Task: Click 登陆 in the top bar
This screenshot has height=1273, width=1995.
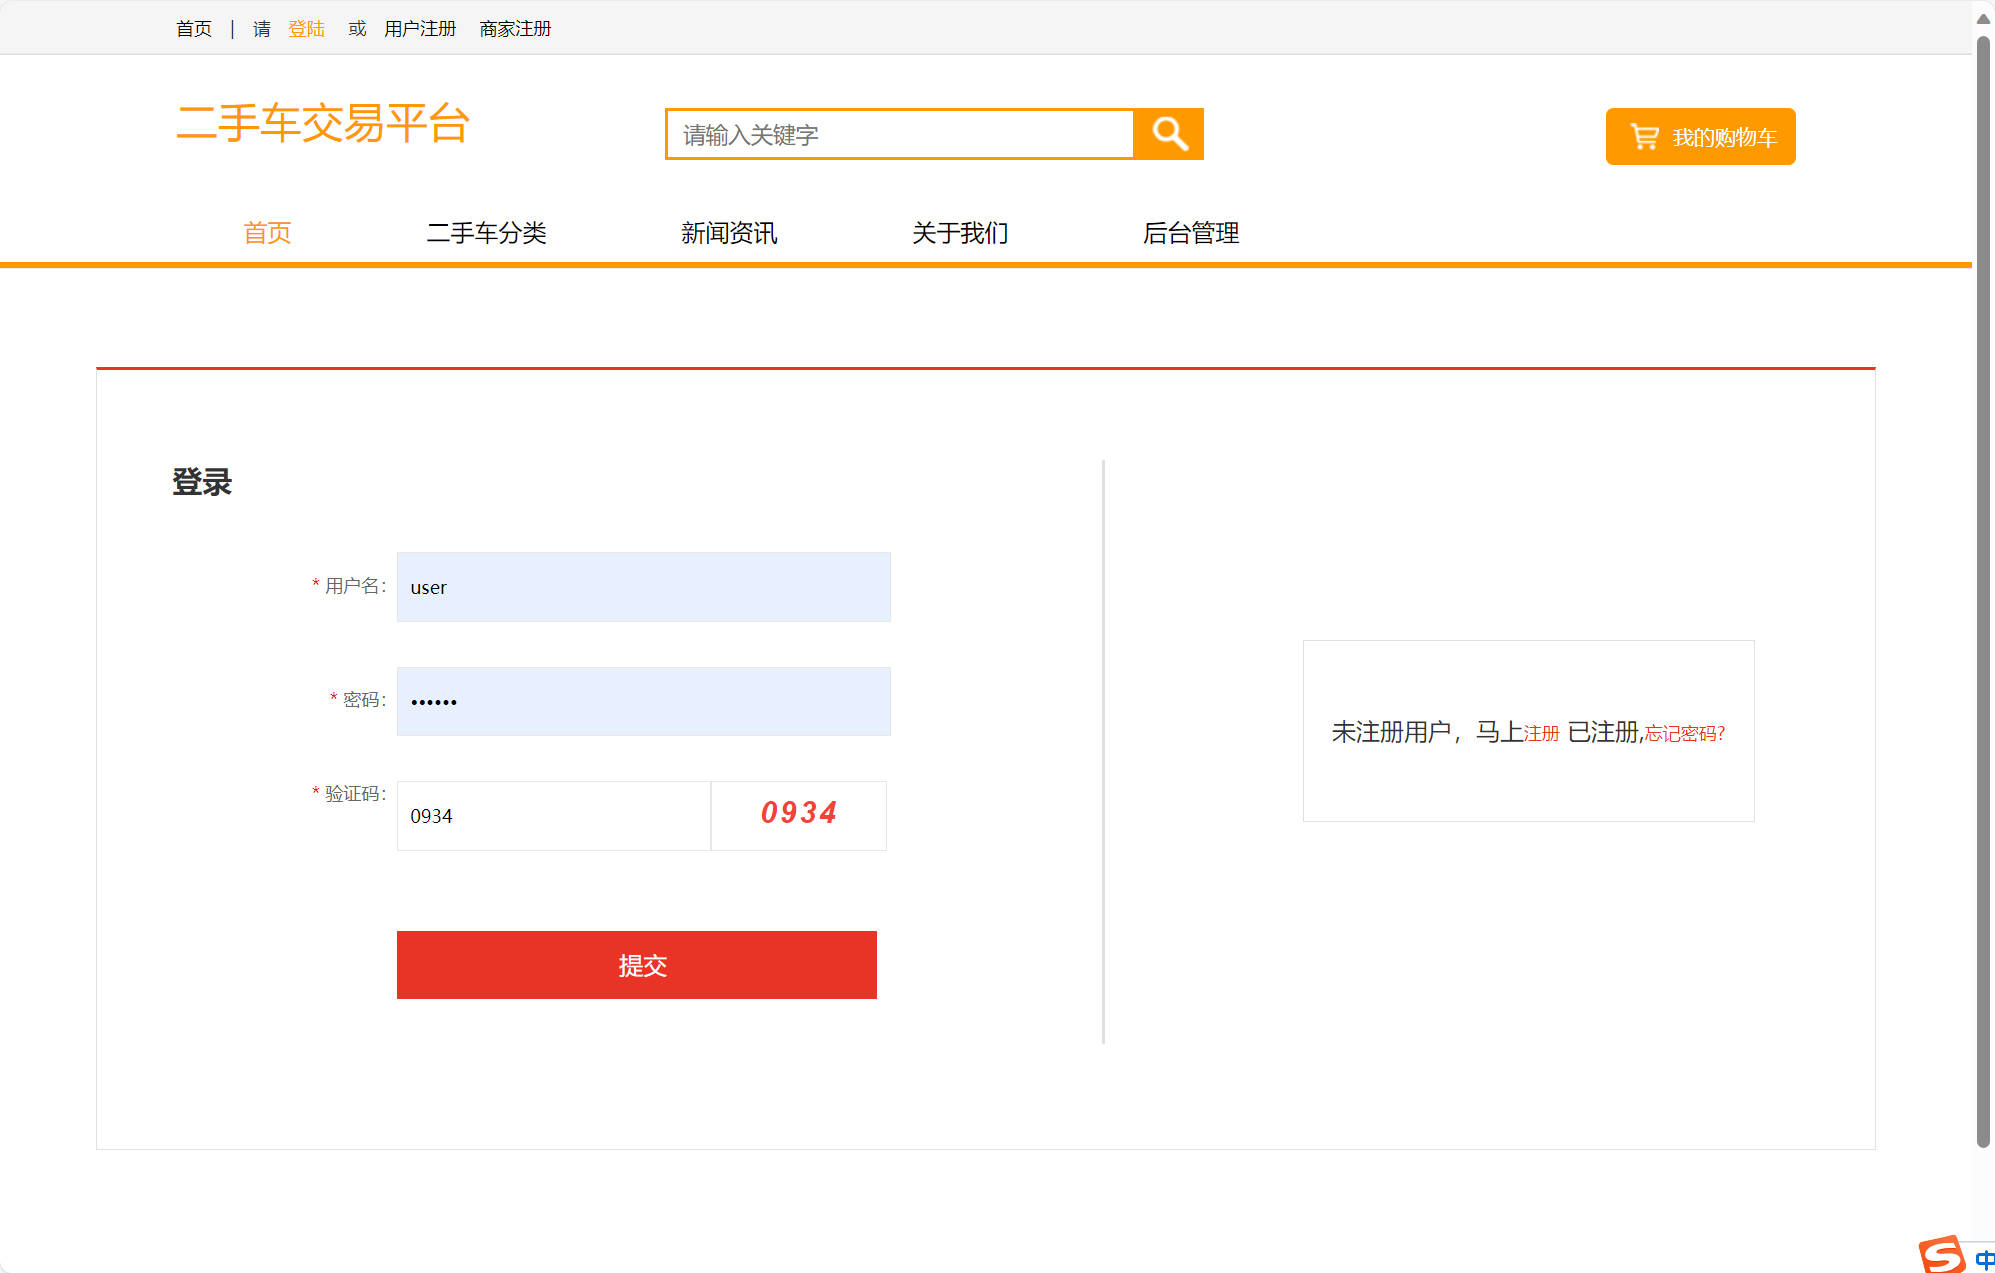Action: (x=307, y=28)
